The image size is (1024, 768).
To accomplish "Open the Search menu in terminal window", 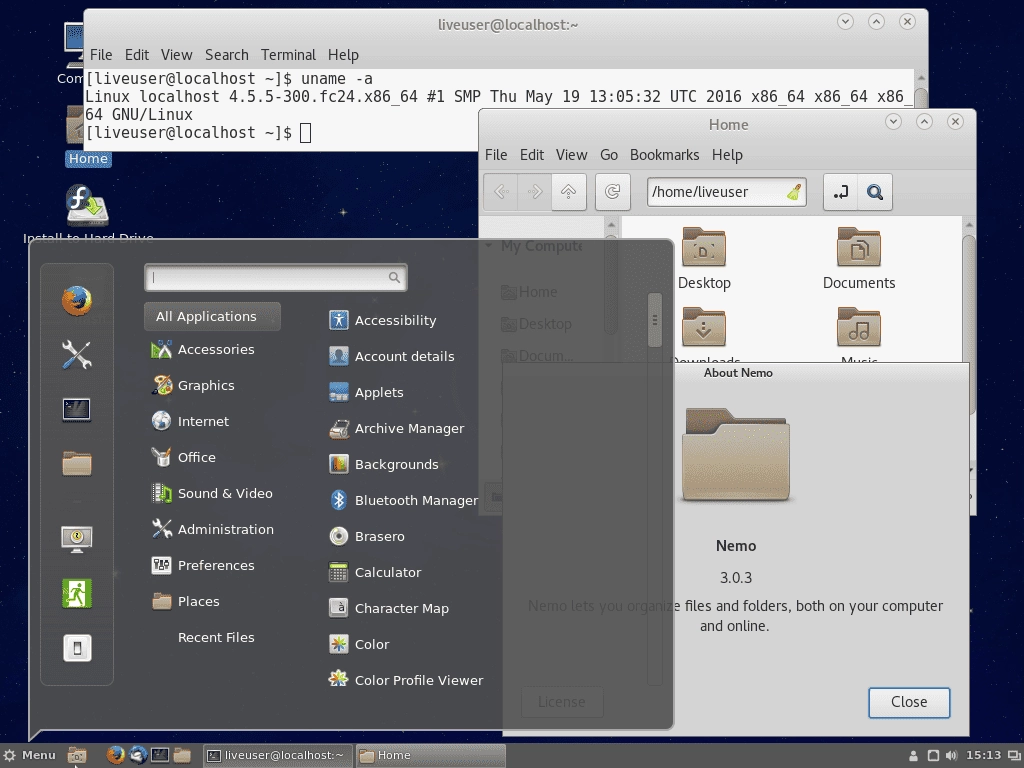I will [x=227, y=55].
